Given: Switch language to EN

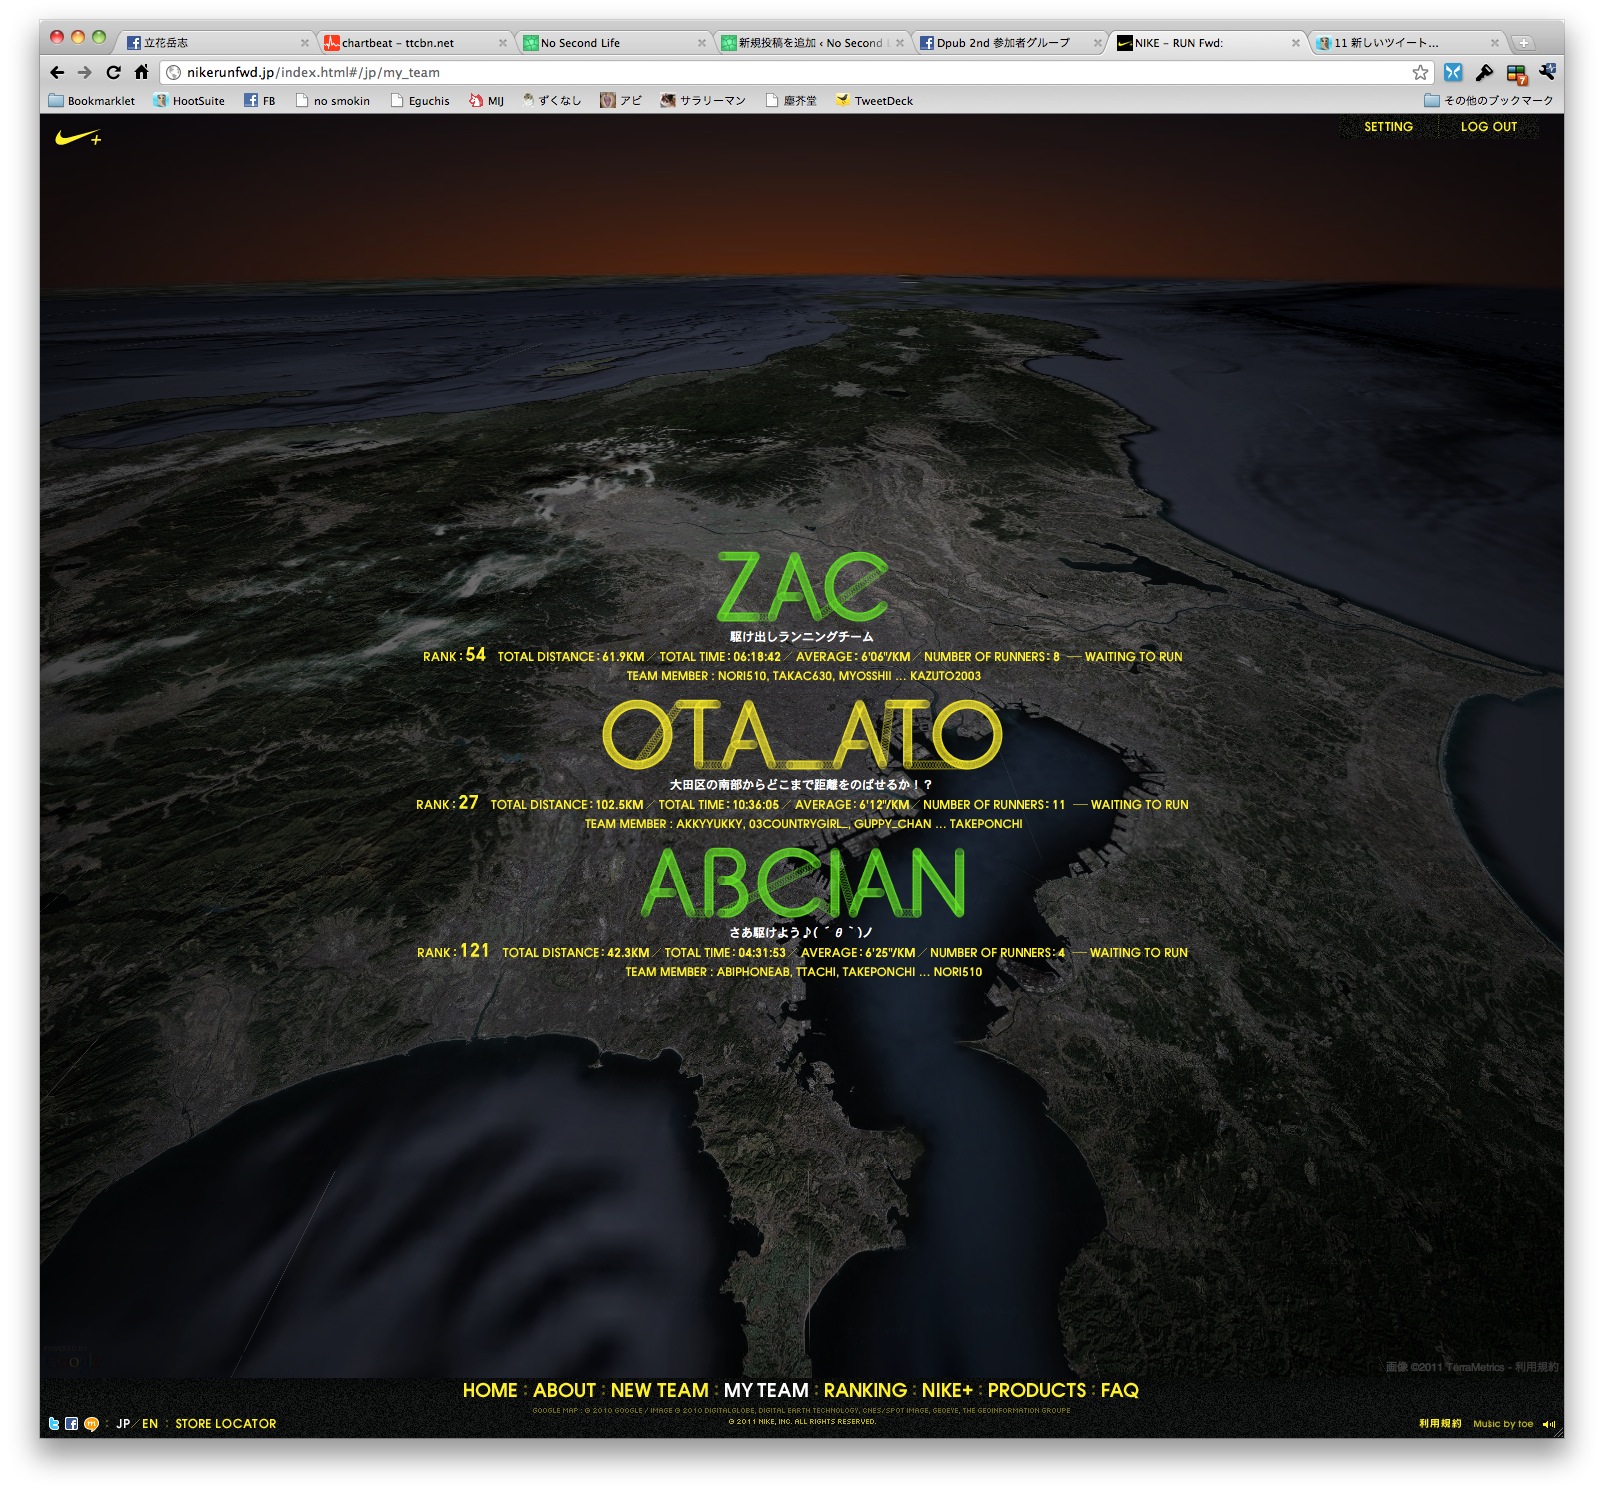Looking at the screenshot, I should tap(150, 1424).
